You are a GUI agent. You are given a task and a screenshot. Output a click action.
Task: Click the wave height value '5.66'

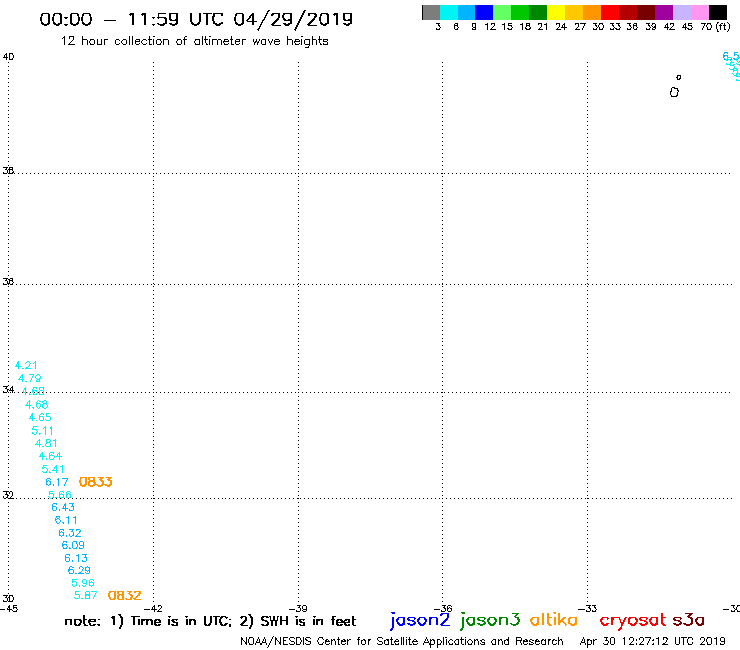[x=60, y=495]
